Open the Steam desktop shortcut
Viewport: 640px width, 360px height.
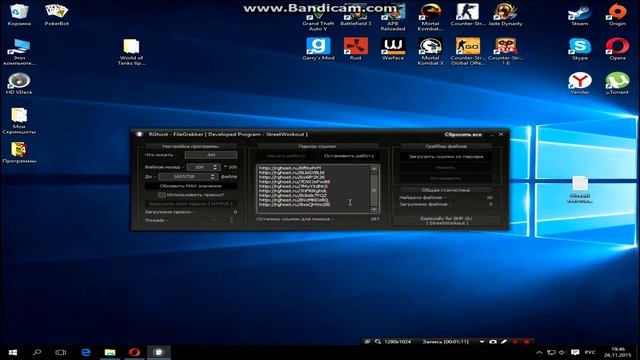coord(580,15)
